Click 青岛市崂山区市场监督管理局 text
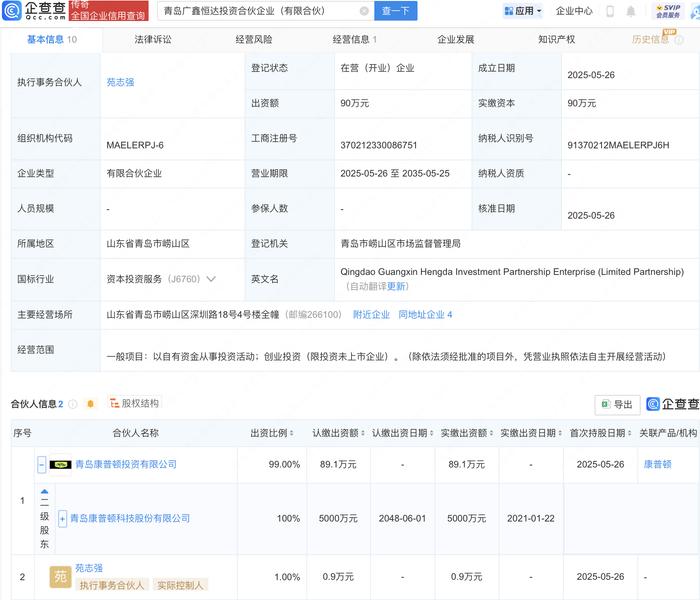The height and width of the screenshot is (600, 700). point(400,244)
